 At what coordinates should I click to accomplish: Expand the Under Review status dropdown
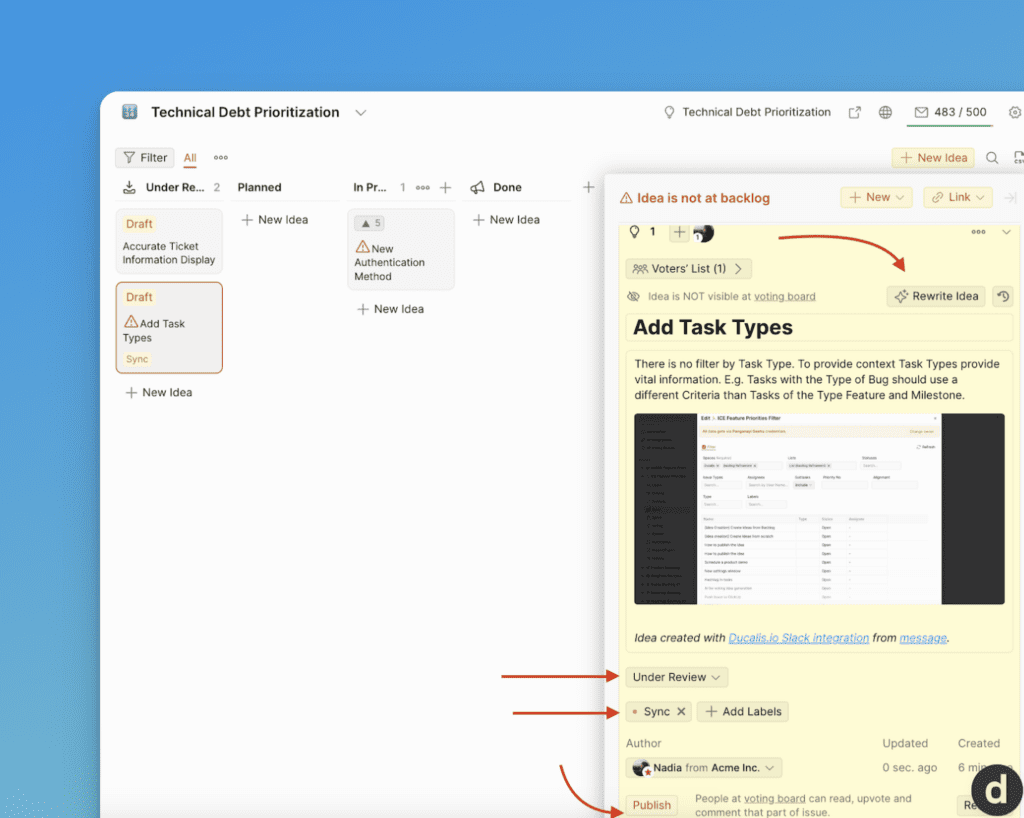(676, 677)
